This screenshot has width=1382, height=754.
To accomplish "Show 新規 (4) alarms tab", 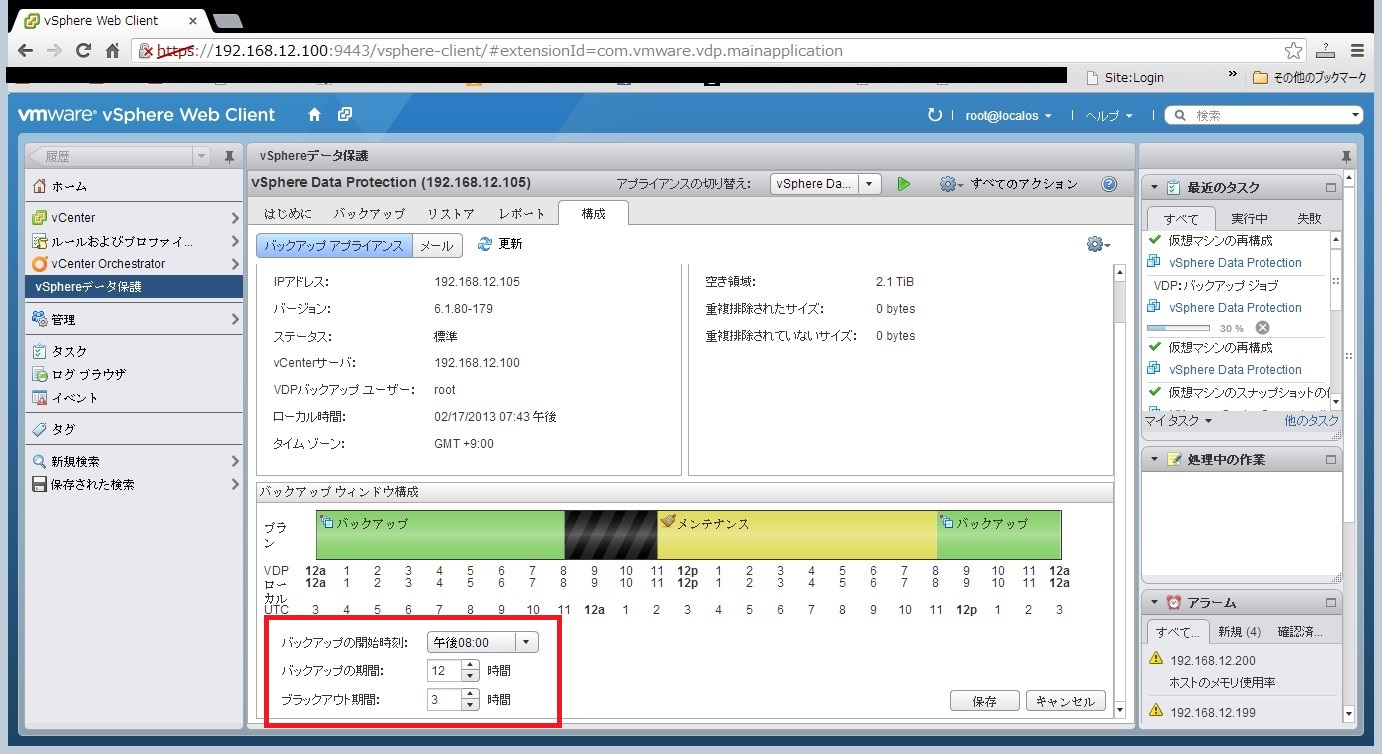I will pos(1239,632).
